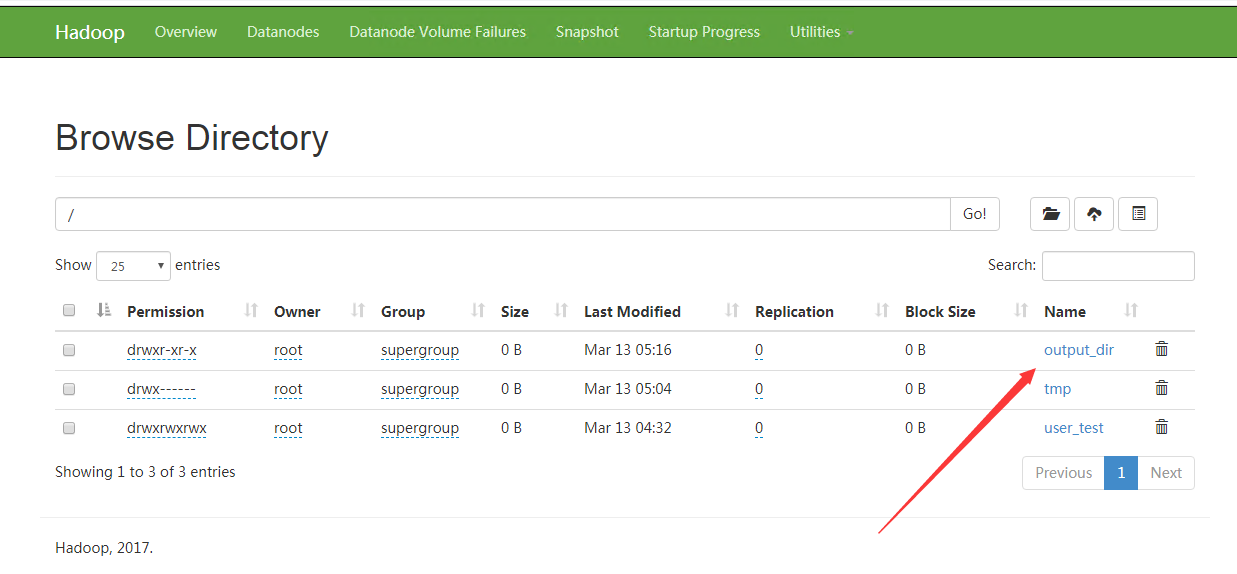
Task: Sort by the default order icon column
Action: 104,311
